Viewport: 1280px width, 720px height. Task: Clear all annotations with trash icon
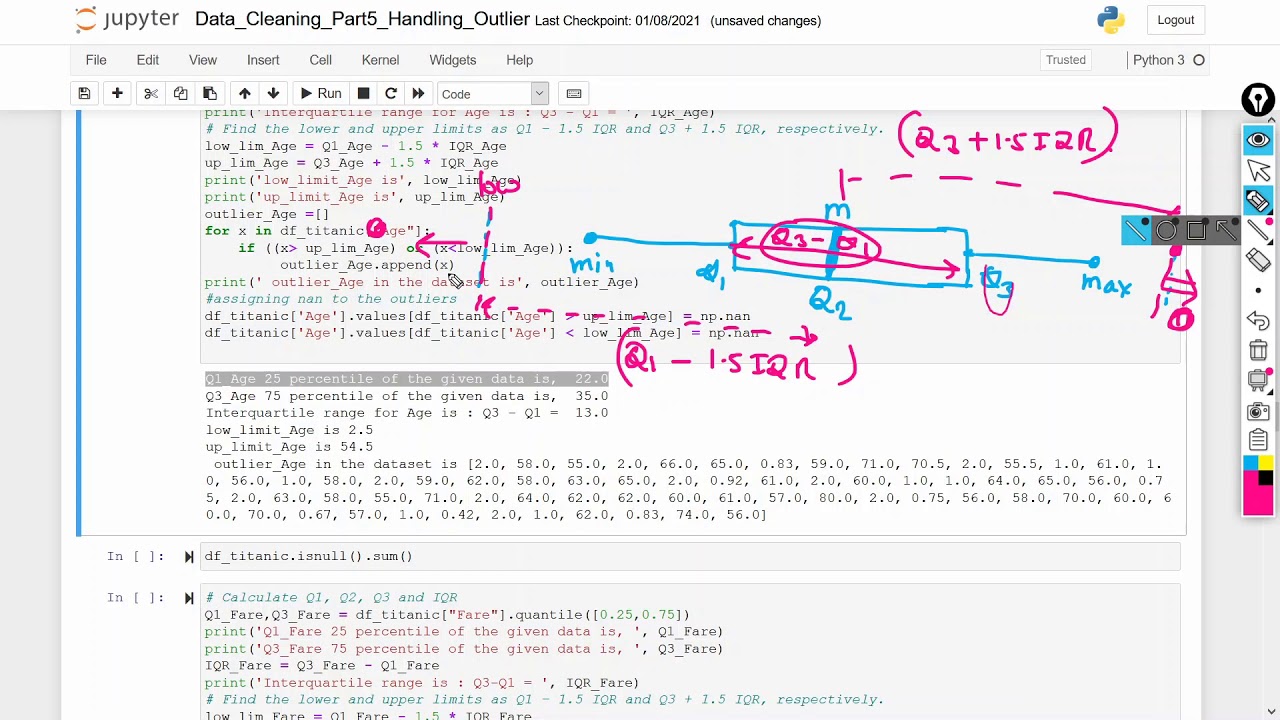tap(1258, 351)
